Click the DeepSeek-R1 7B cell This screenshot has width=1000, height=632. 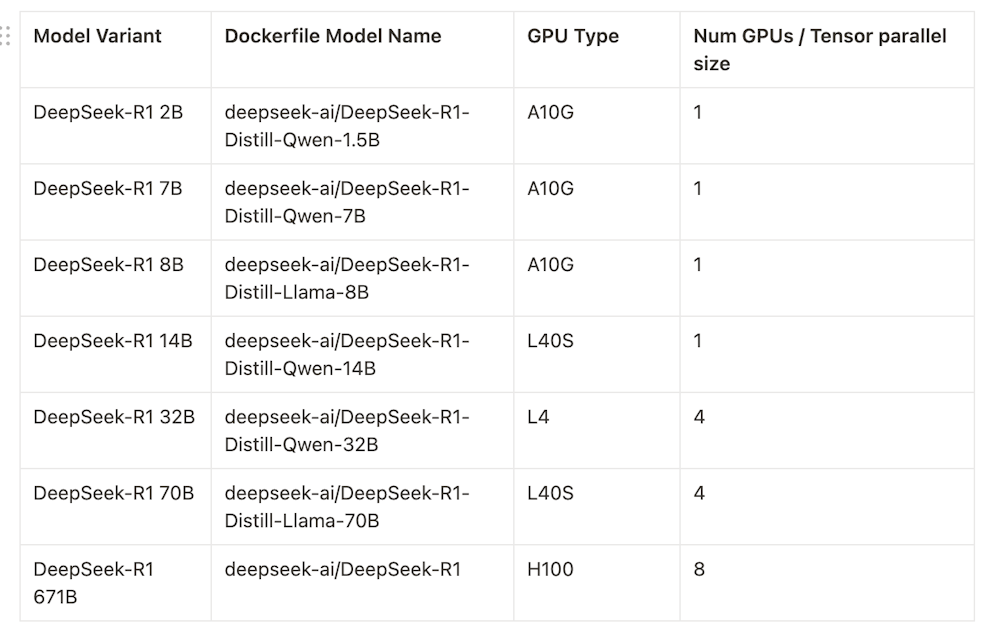(x=115, y=202)
